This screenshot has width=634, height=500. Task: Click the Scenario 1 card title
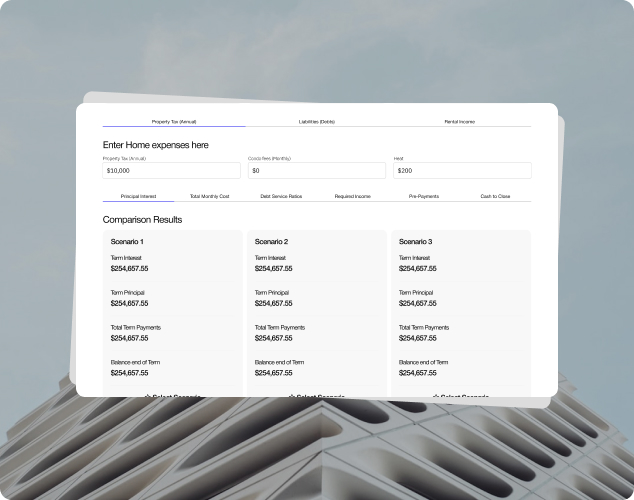click(127, 242)
